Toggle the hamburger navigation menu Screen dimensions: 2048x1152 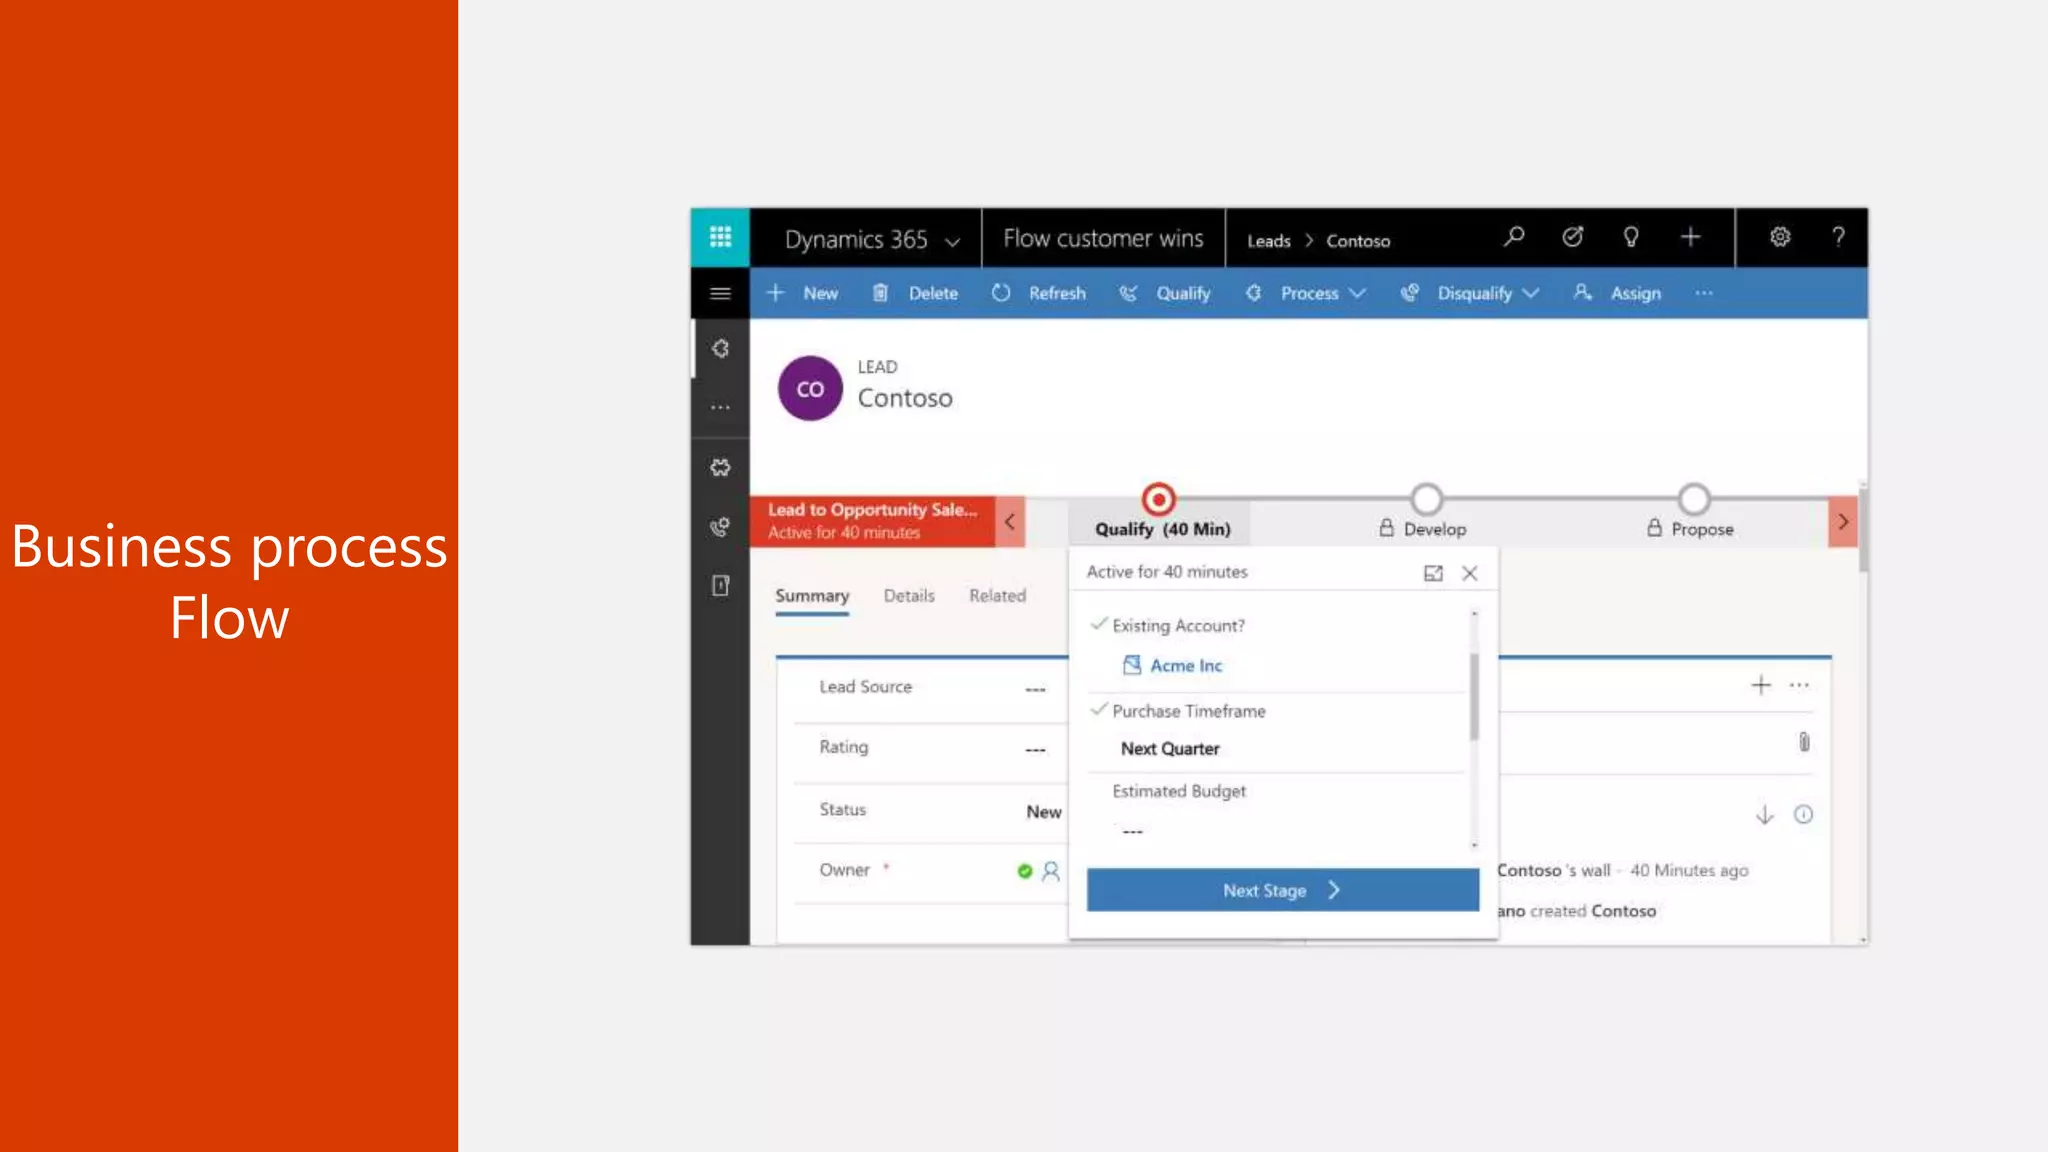click(x=720, y=293)
